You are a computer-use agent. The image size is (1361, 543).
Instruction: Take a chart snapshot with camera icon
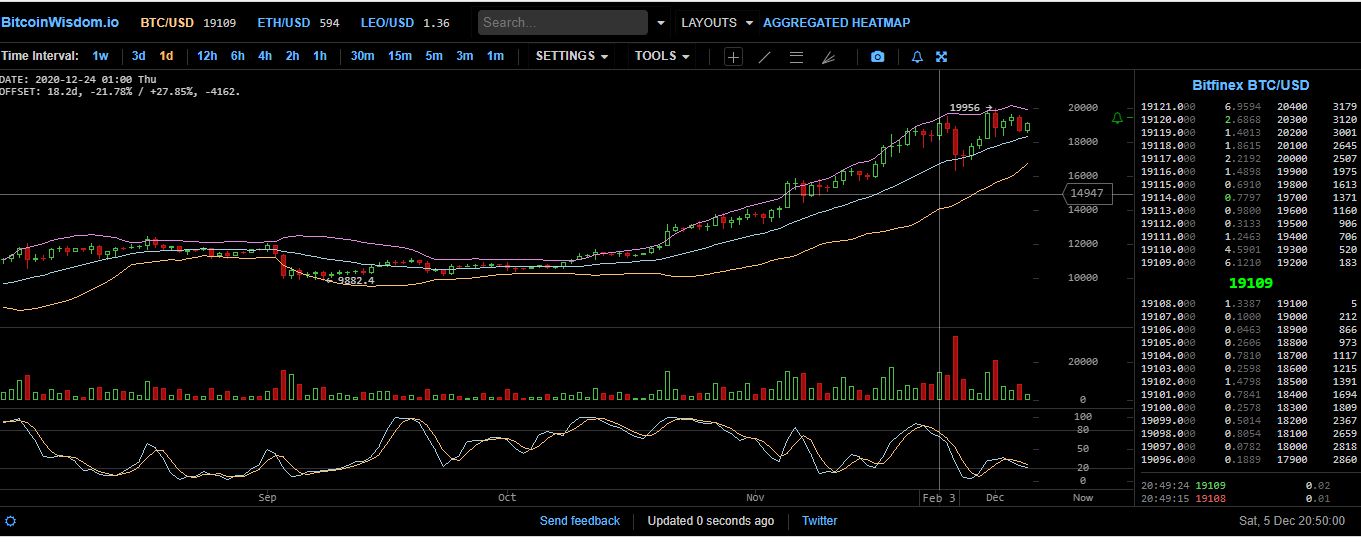coord(877,57)
